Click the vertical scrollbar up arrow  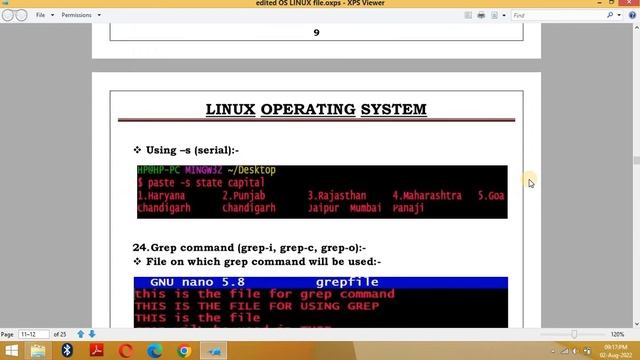pyautogui.click(x=636, y=28)
